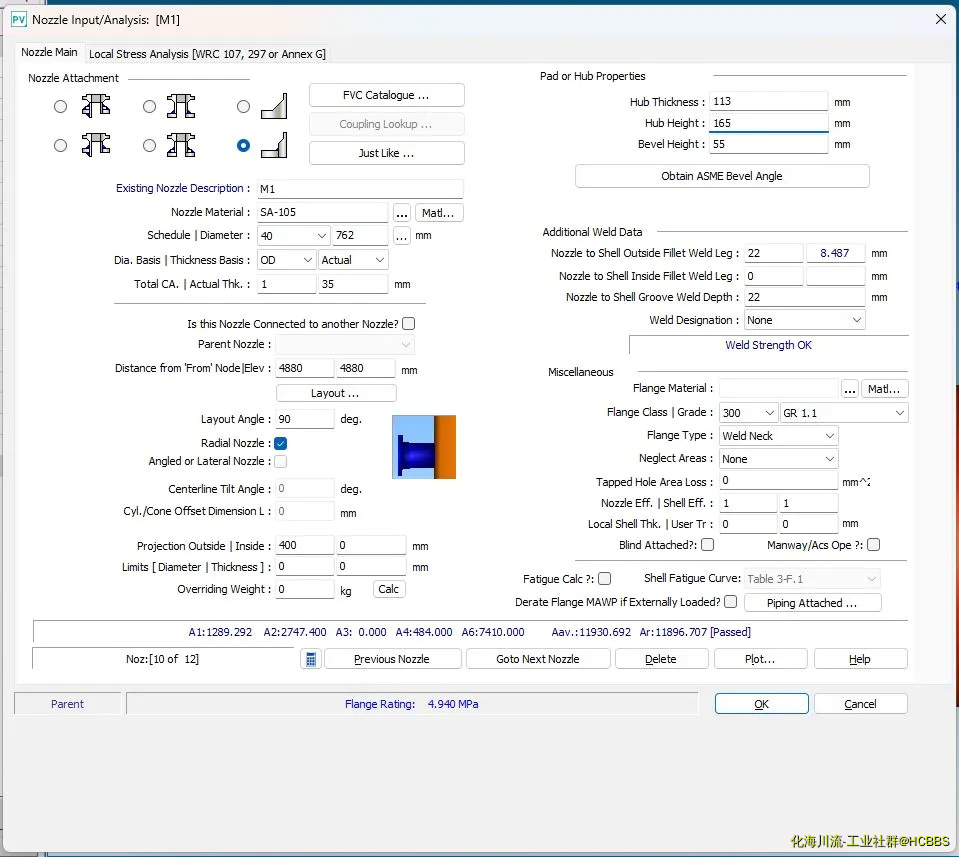Open Flange Class dropdown showing 300

tap(748, 413)
